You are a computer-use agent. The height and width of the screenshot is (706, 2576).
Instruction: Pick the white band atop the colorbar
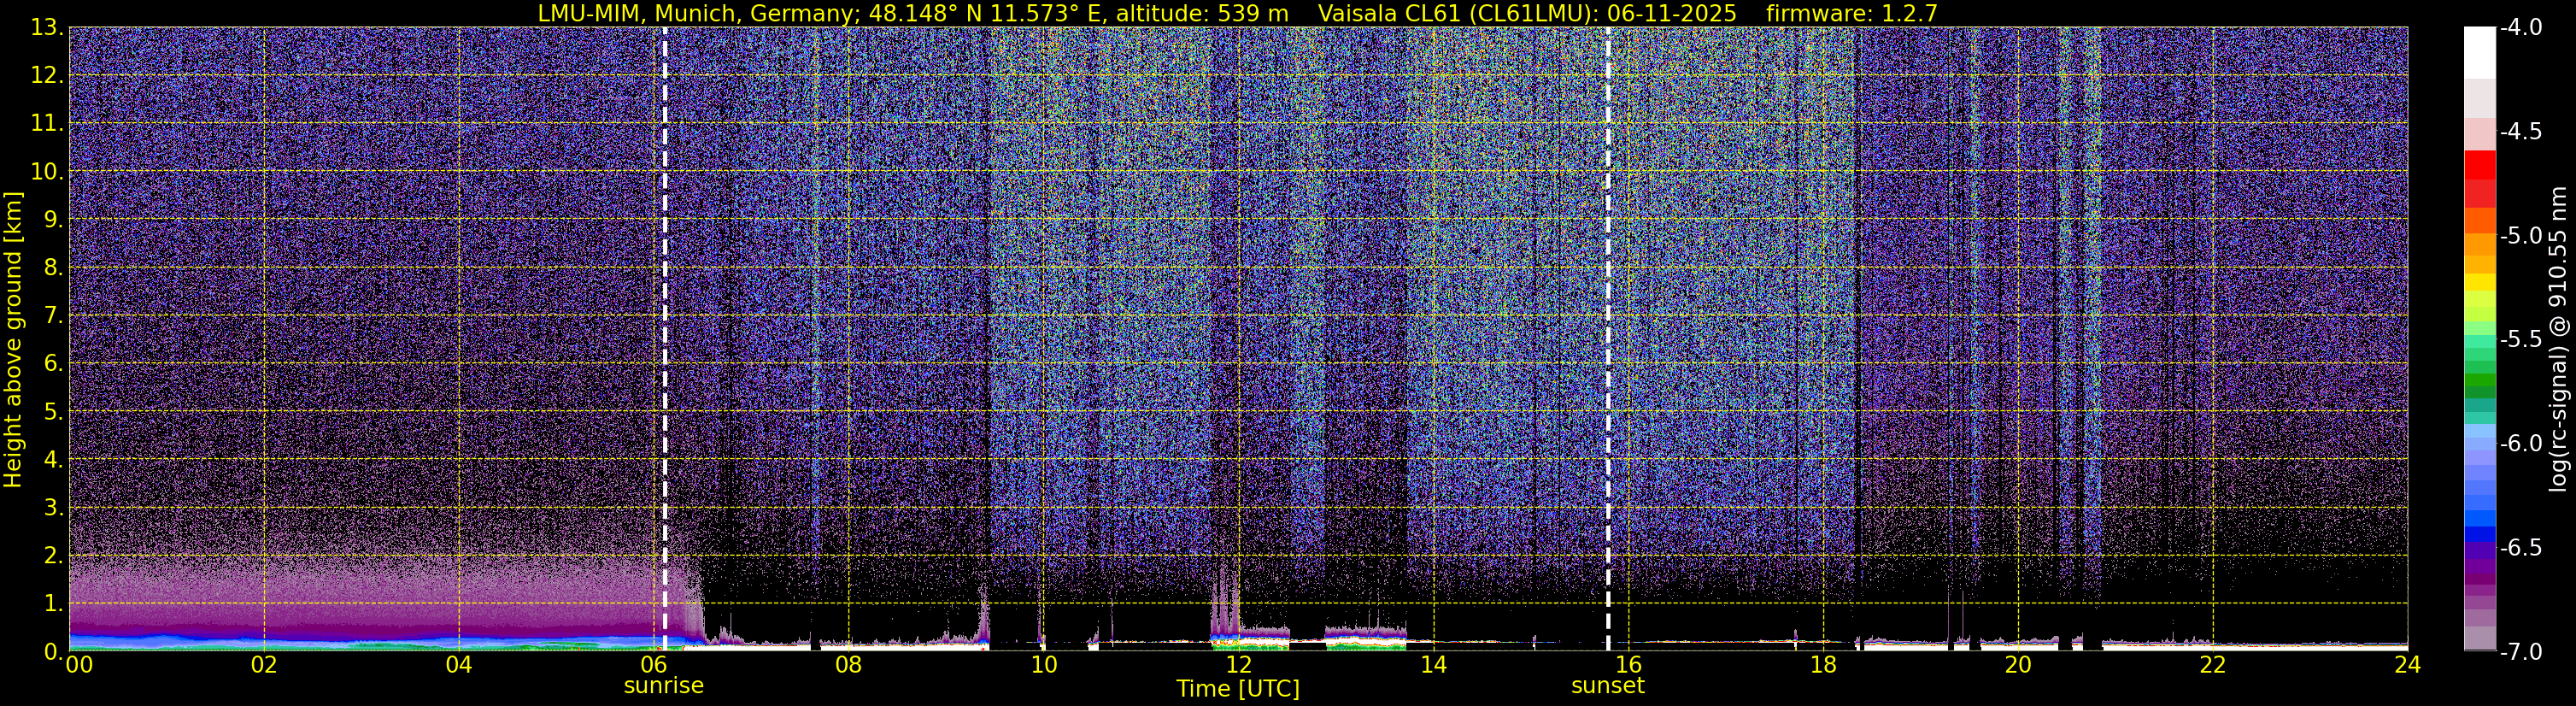(x=2480, y=52)
